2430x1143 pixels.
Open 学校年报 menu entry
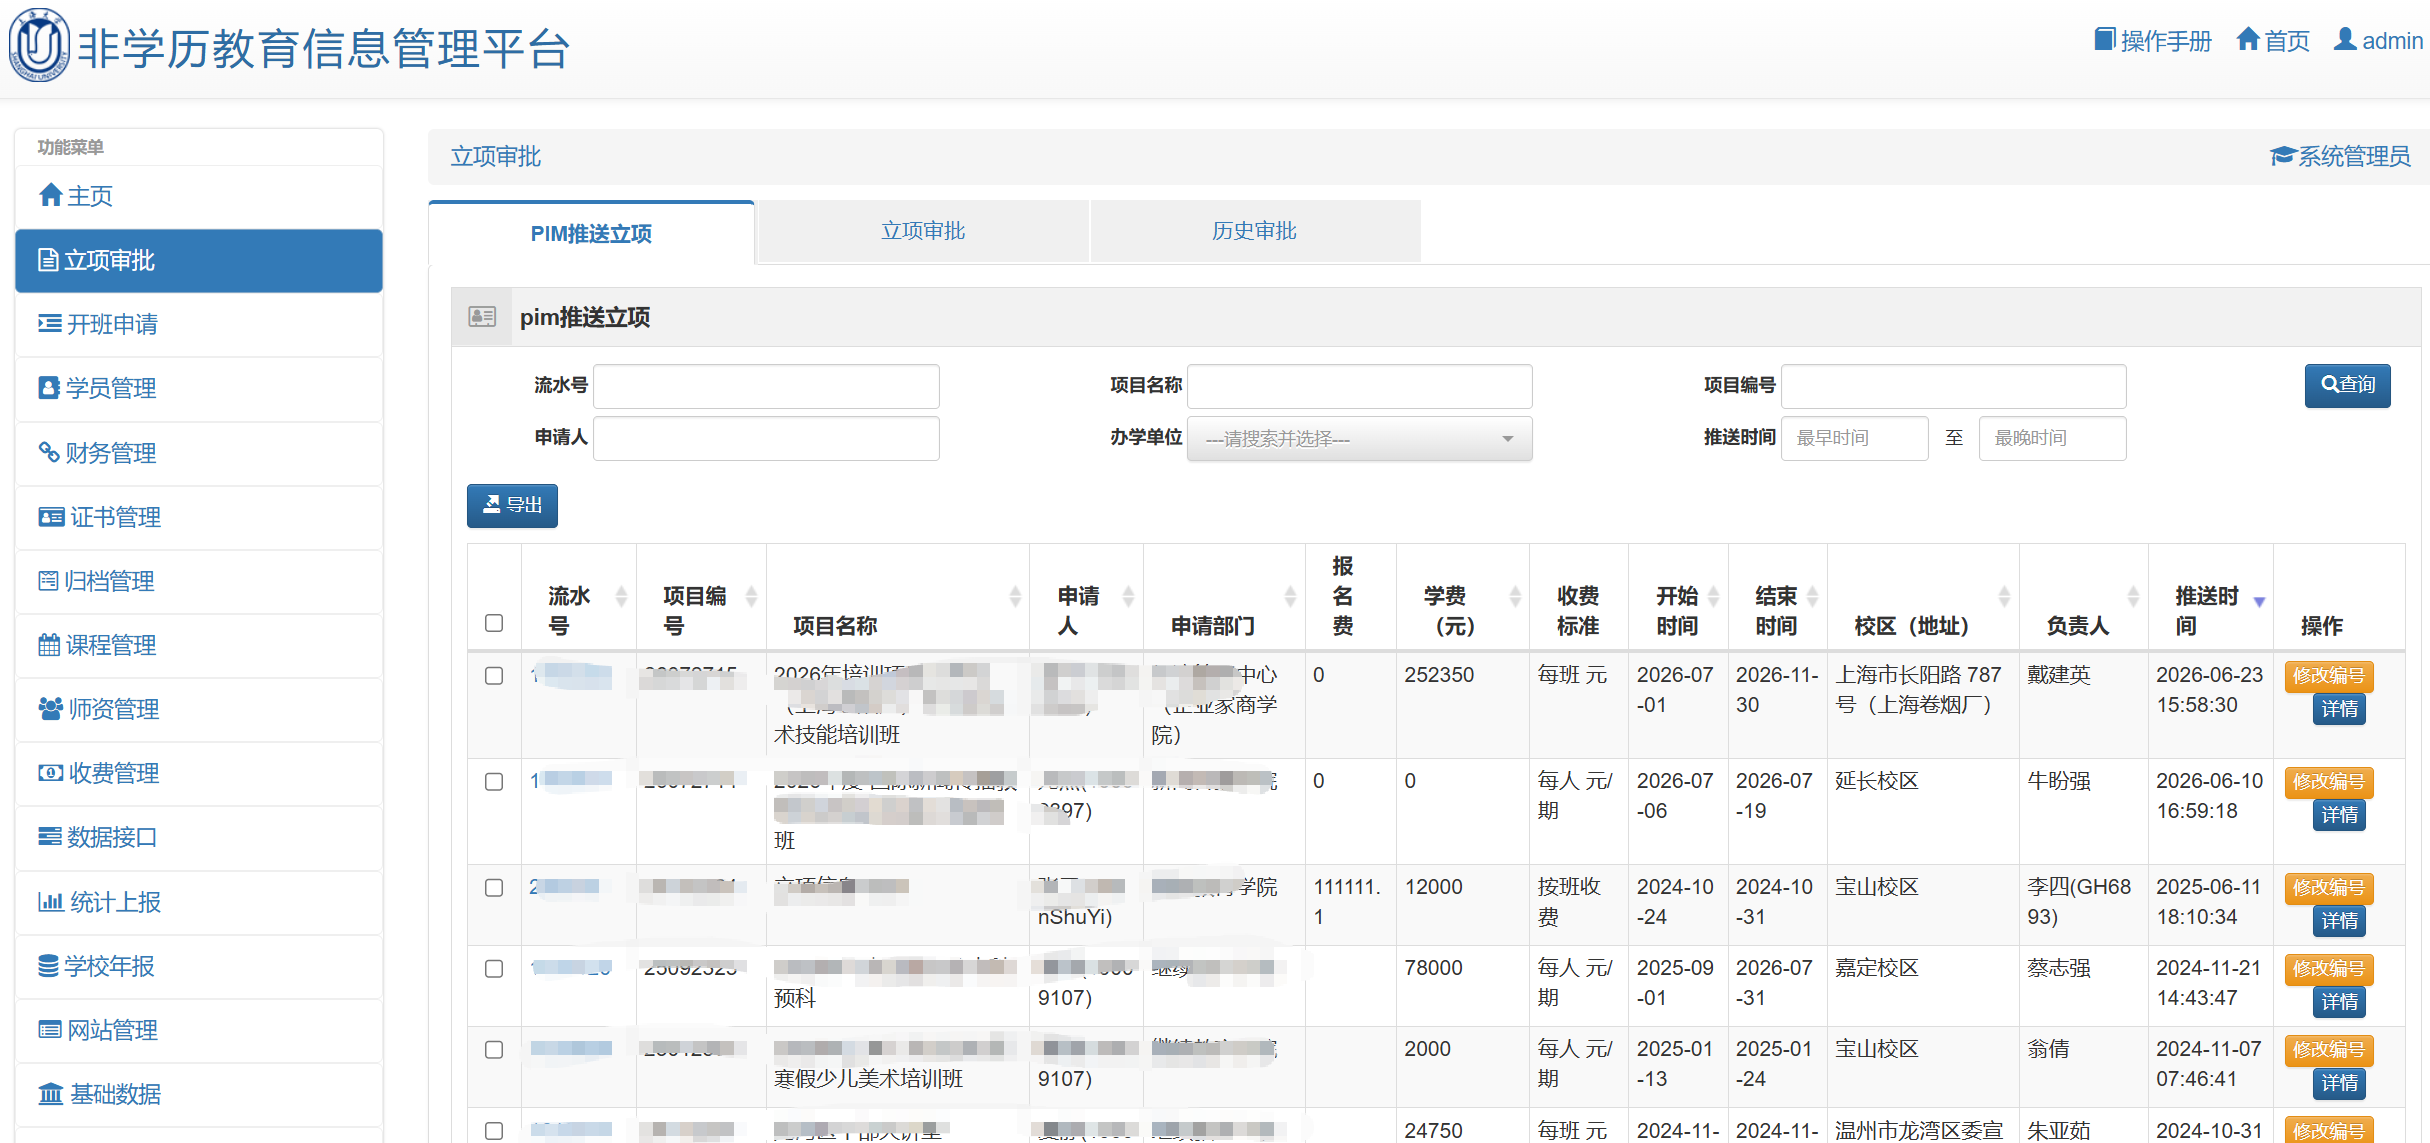pos(199,966)
